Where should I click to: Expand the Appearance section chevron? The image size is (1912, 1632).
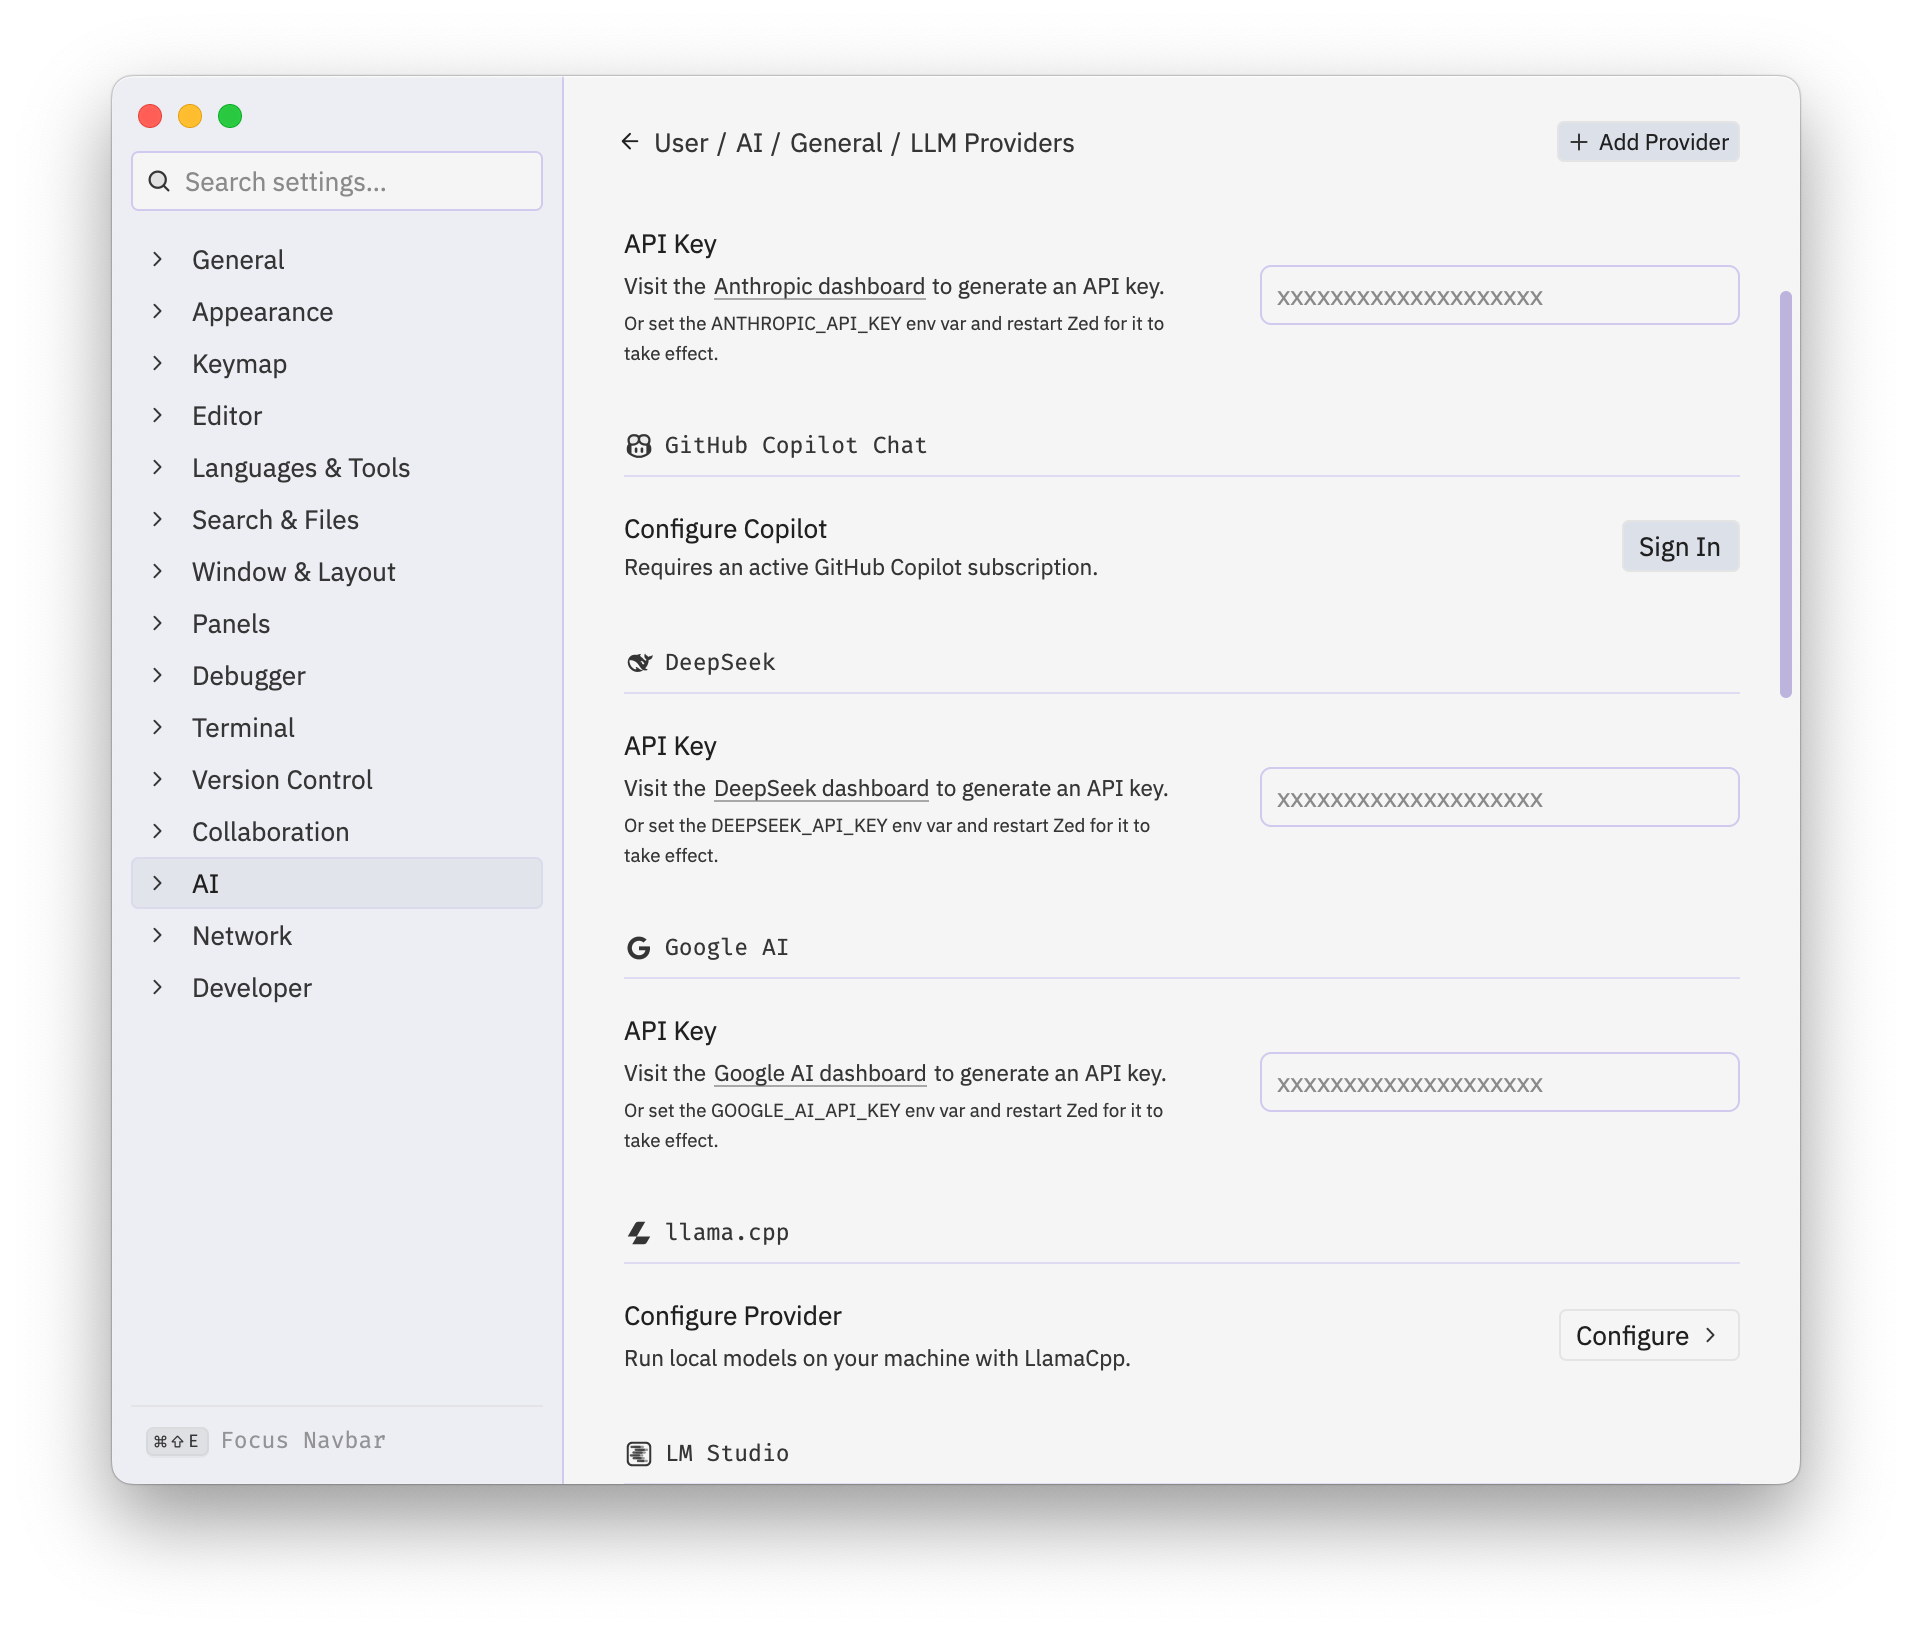pos(157,311)
